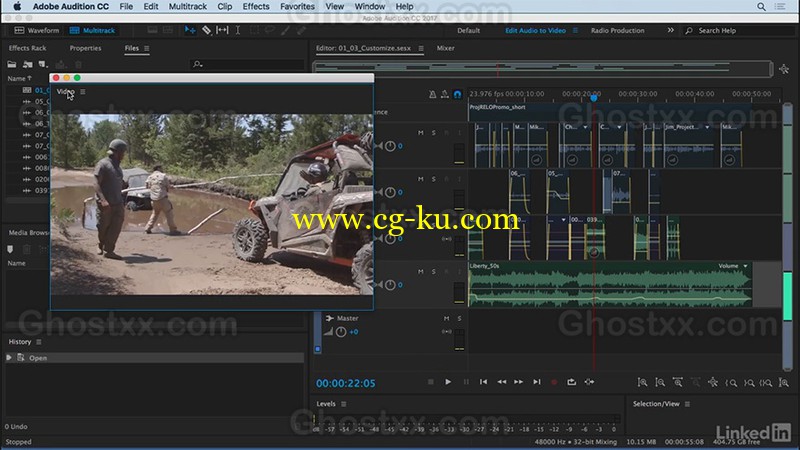Select the Move tool in toolbar
800x450 pixels.
[190, 31]
